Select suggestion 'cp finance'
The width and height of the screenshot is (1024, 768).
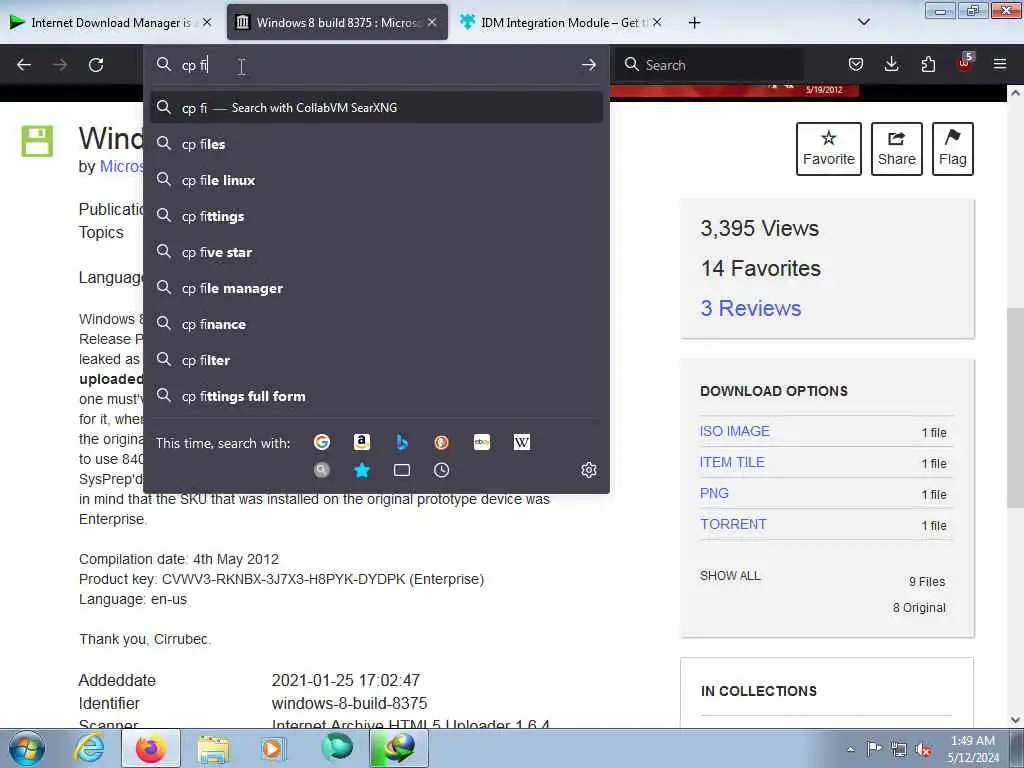click(x=376, y=324)
